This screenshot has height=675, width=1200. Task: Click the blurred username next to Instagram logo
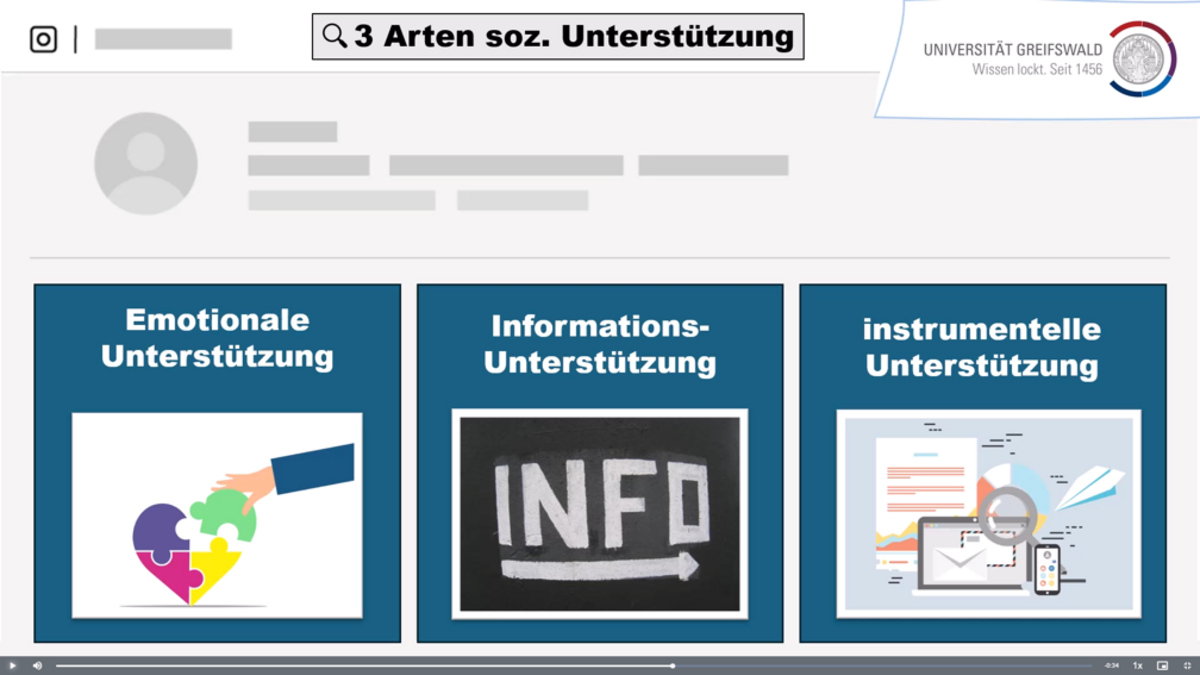163,39
